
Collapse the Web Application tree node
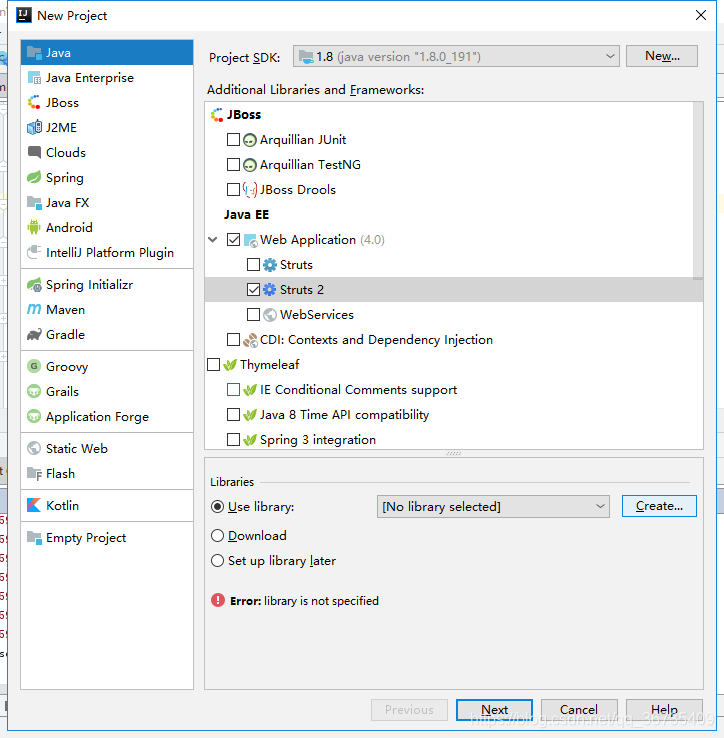coord(213,240)
